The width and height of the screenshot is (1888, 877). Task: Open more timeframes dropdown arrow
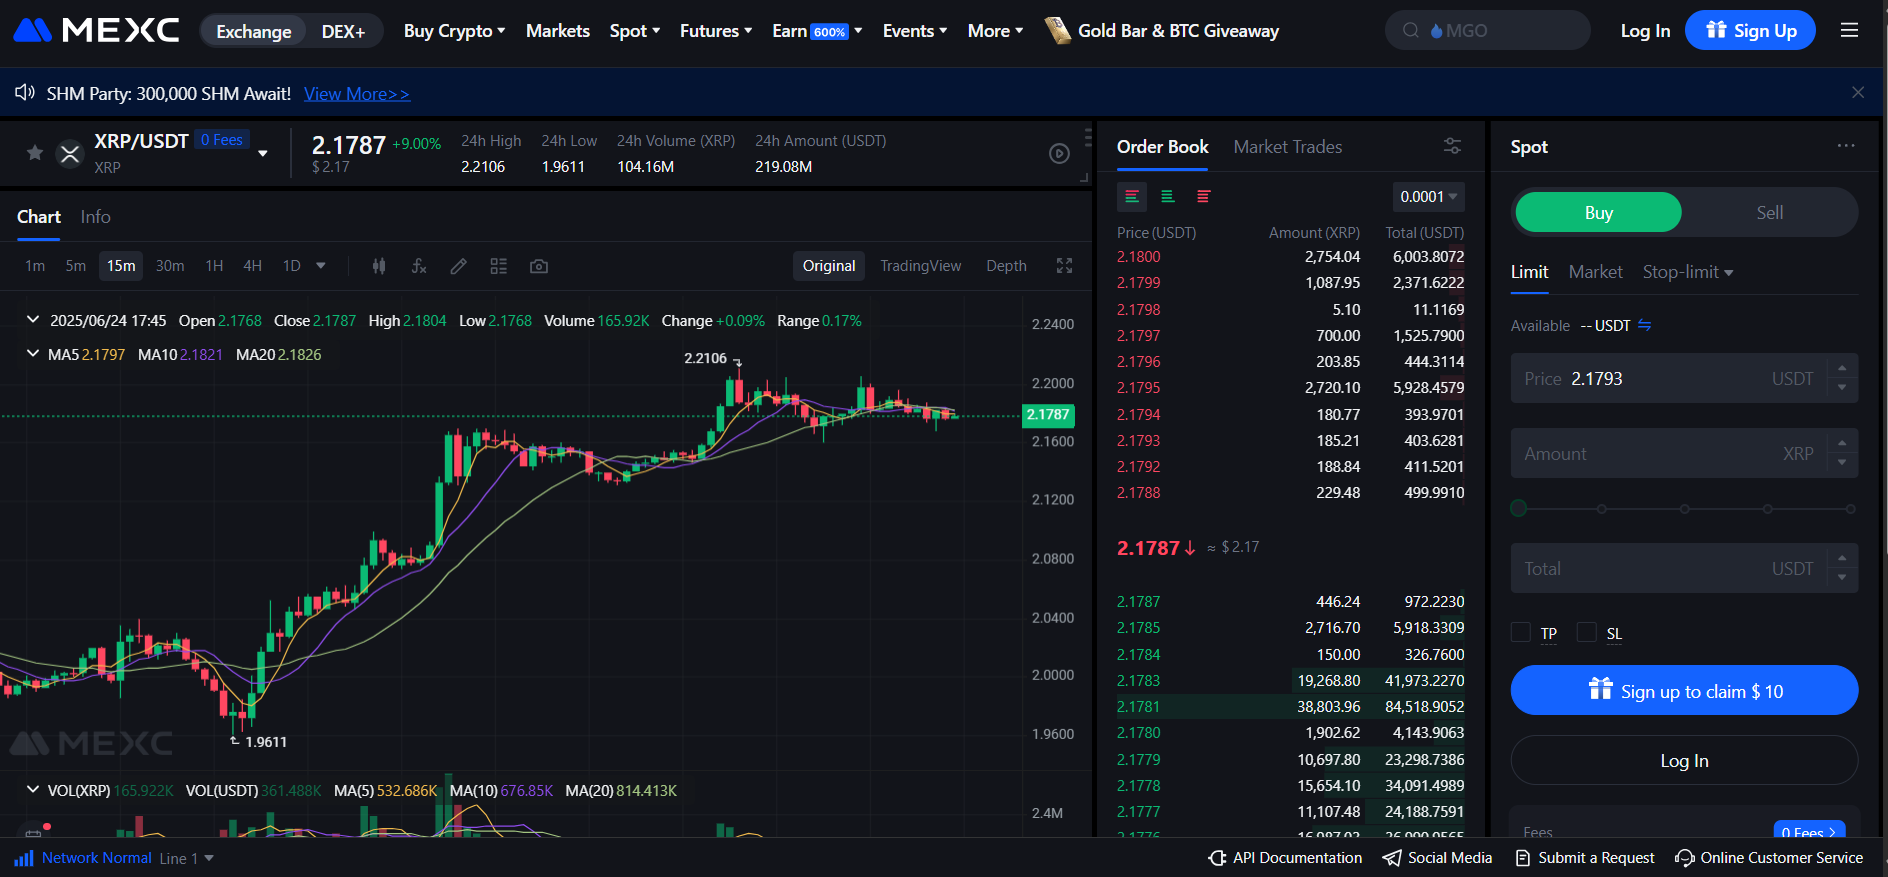pyautogui.click(x=321, y=266)
